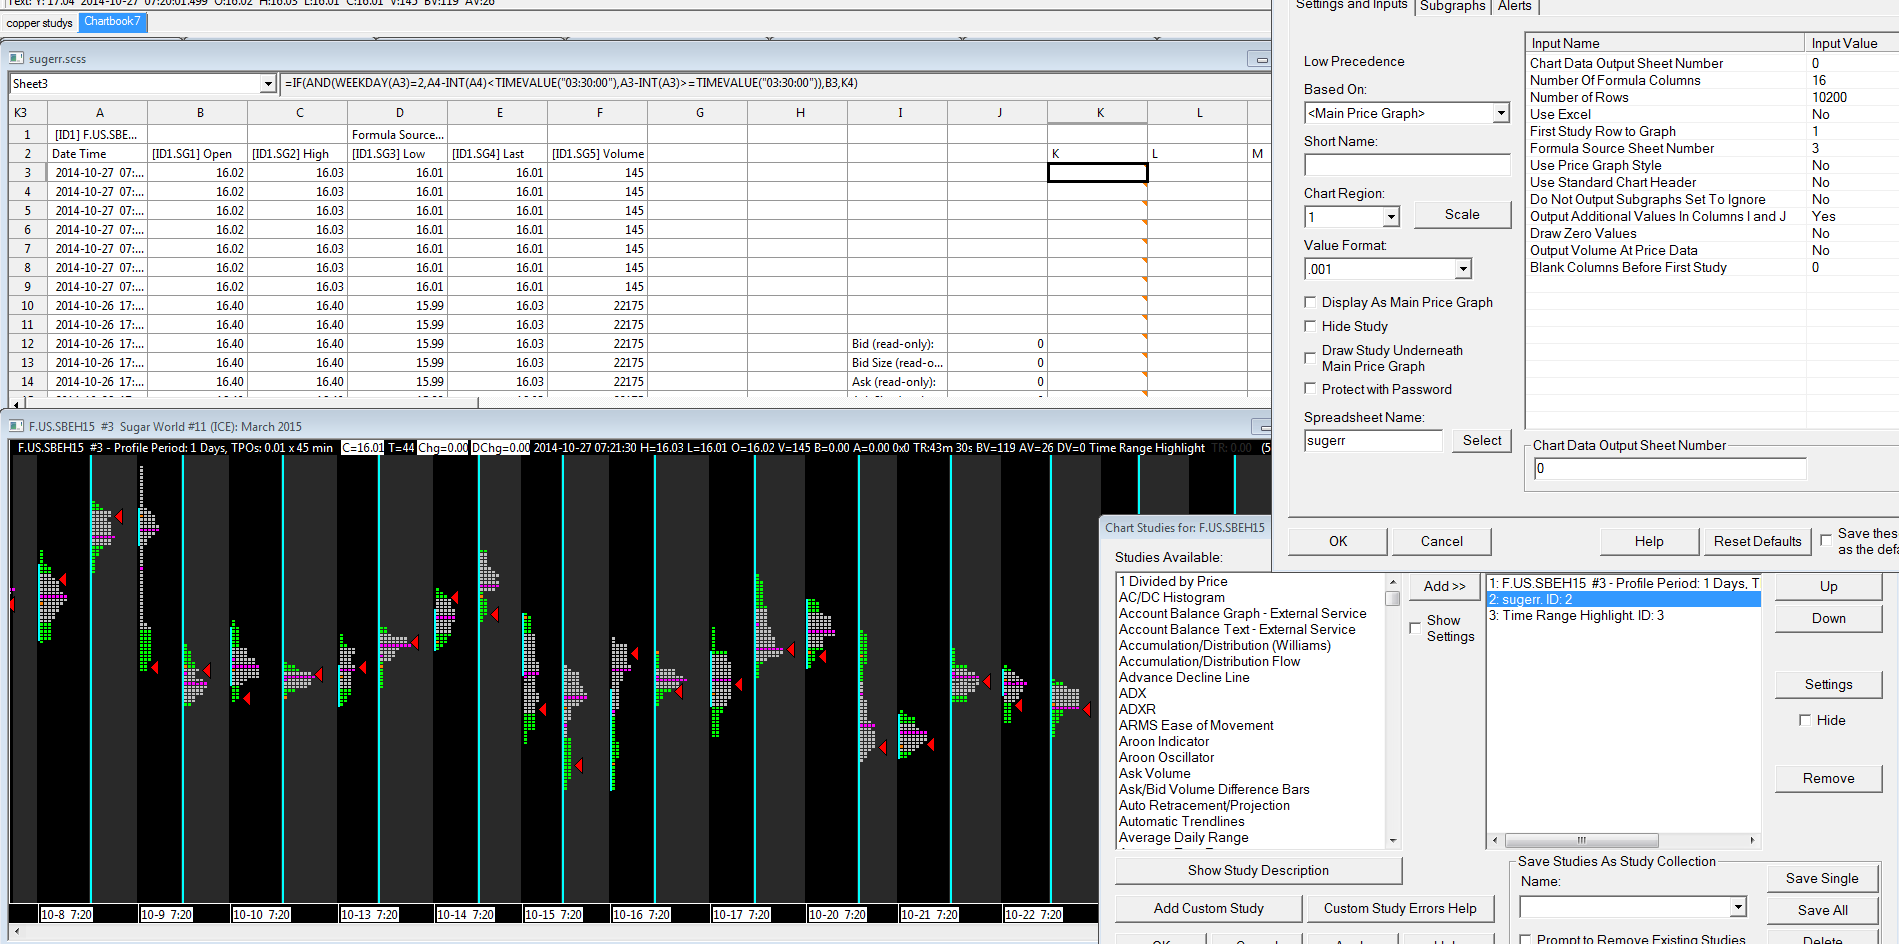The image size is (1899, 944).
Task: Check the Protect with Password option
Action: tap(1310, 389)
